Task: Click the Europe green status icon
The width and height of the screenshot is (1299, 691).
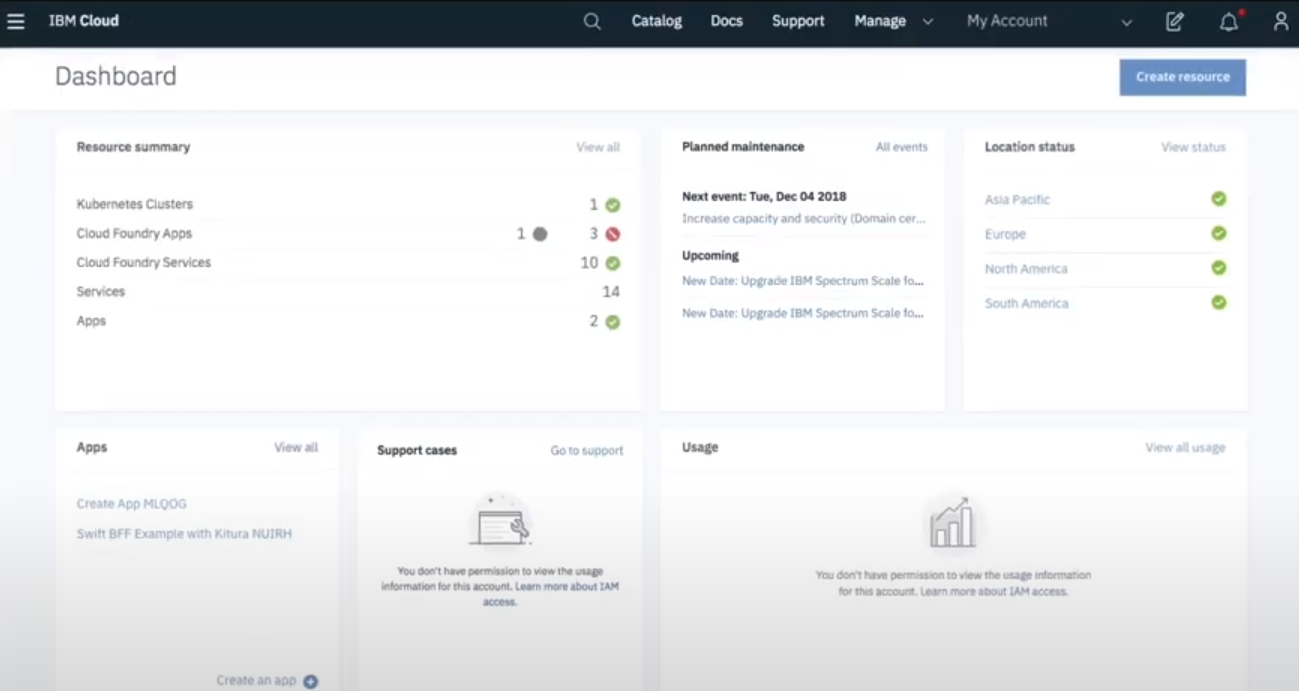Action: (x=1219, y=233)
